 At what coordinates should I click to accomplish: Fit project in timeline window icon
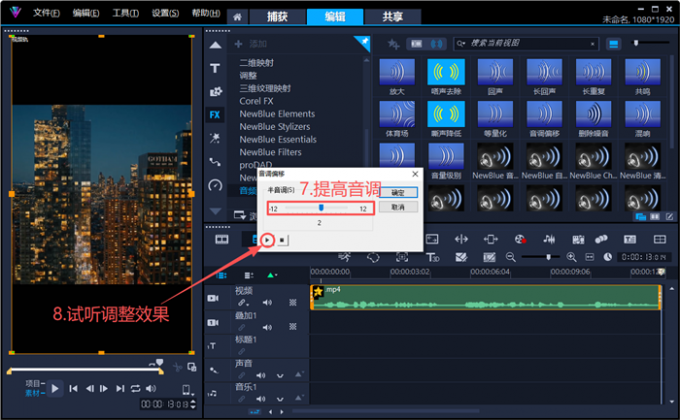click(590, 257)
